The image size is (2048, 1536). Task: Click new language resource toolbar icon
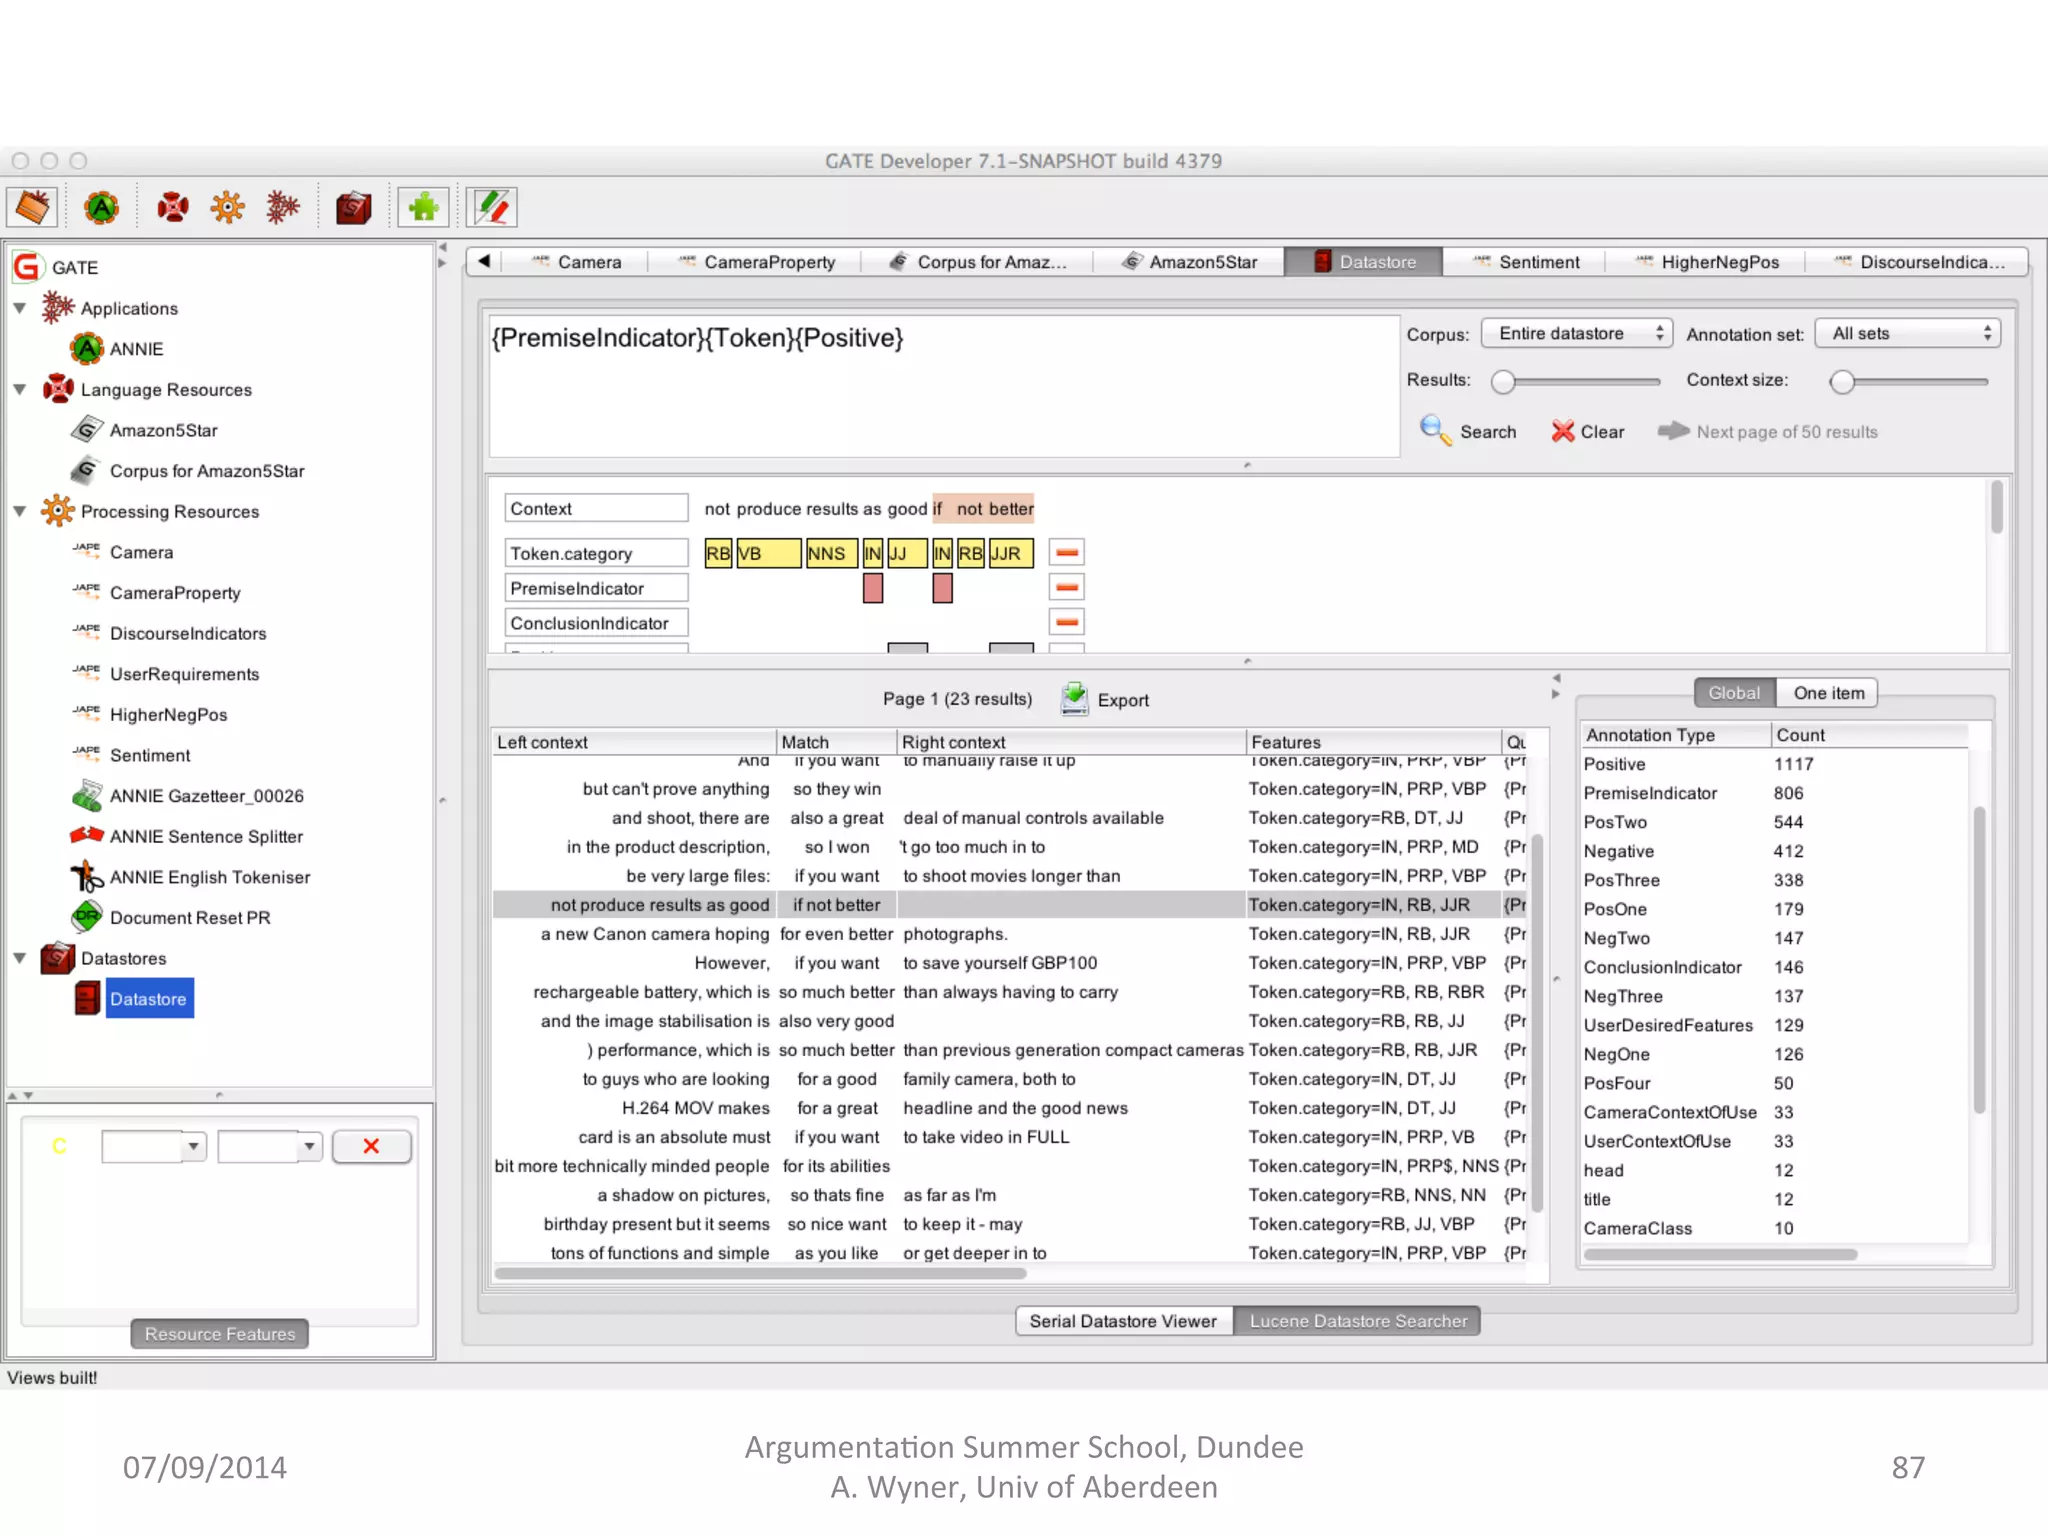pyautogui.click(x=173, y=208)
